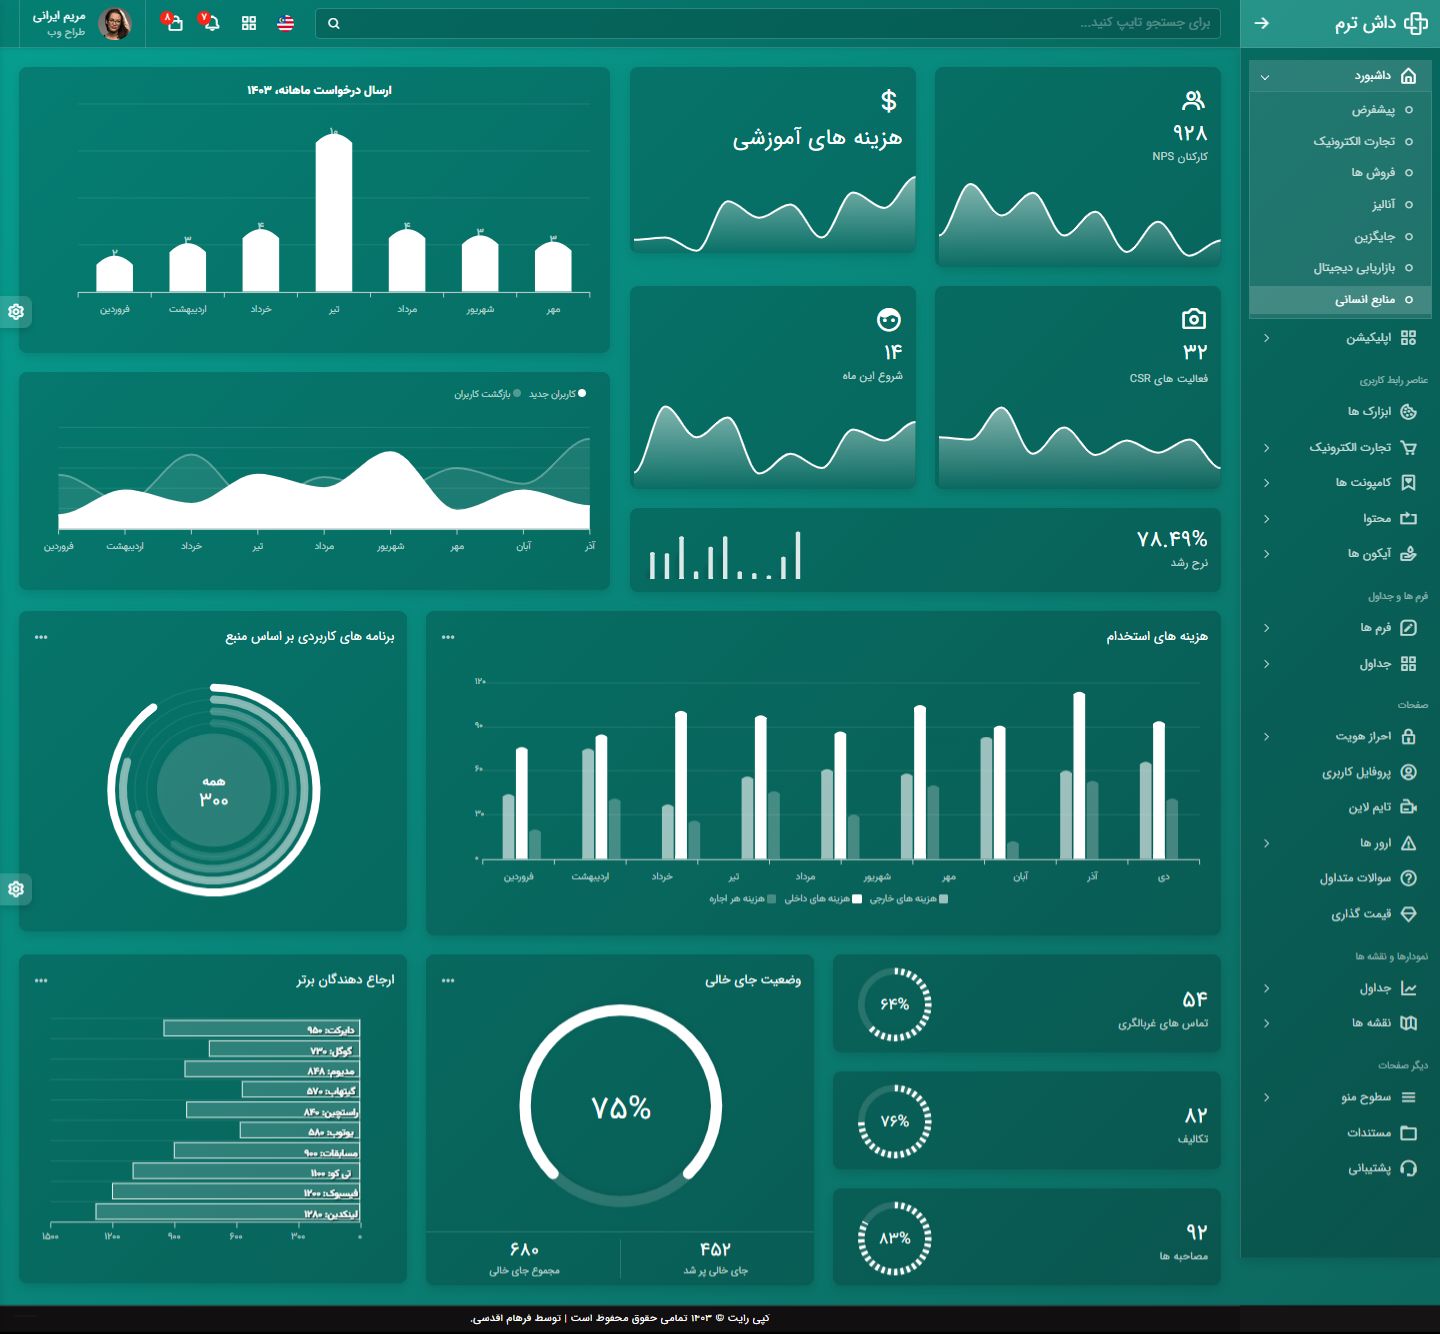Screen dimensions: 1440x1334
Task: Open lower settings gear on left edge
Action: pyautogui.click(x=16, y=889)
